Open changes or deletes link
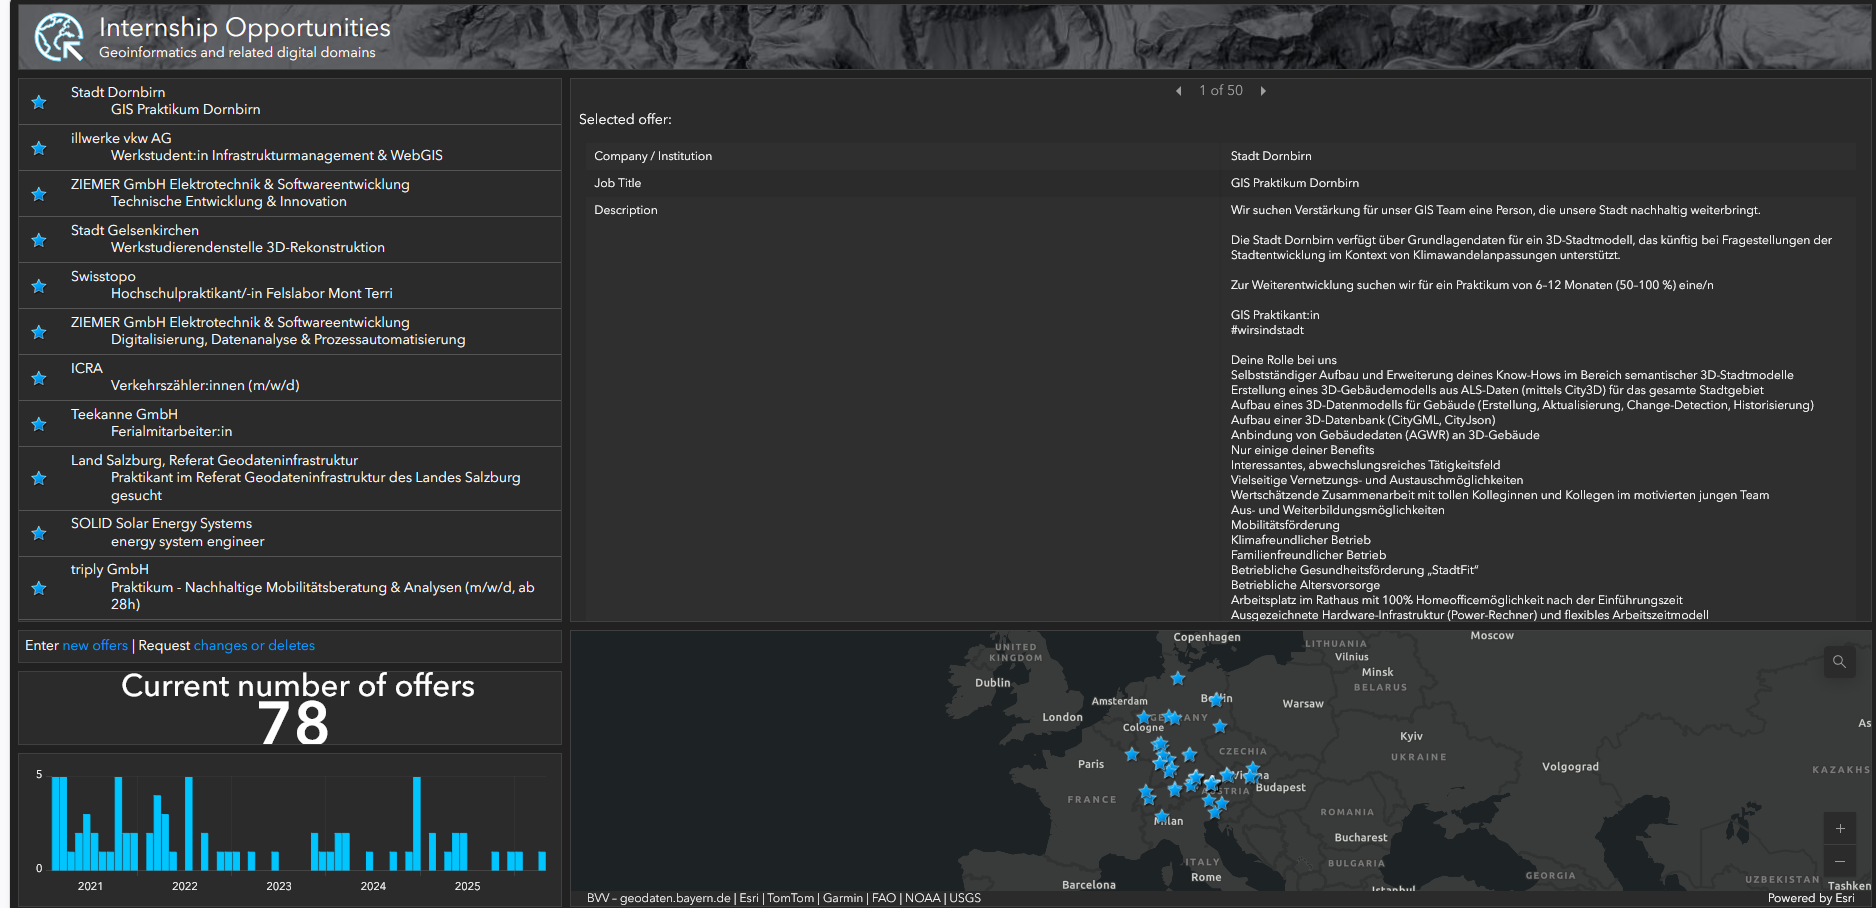The height and width of the screenshot is (908, 1876). click(x=254, y=646)
